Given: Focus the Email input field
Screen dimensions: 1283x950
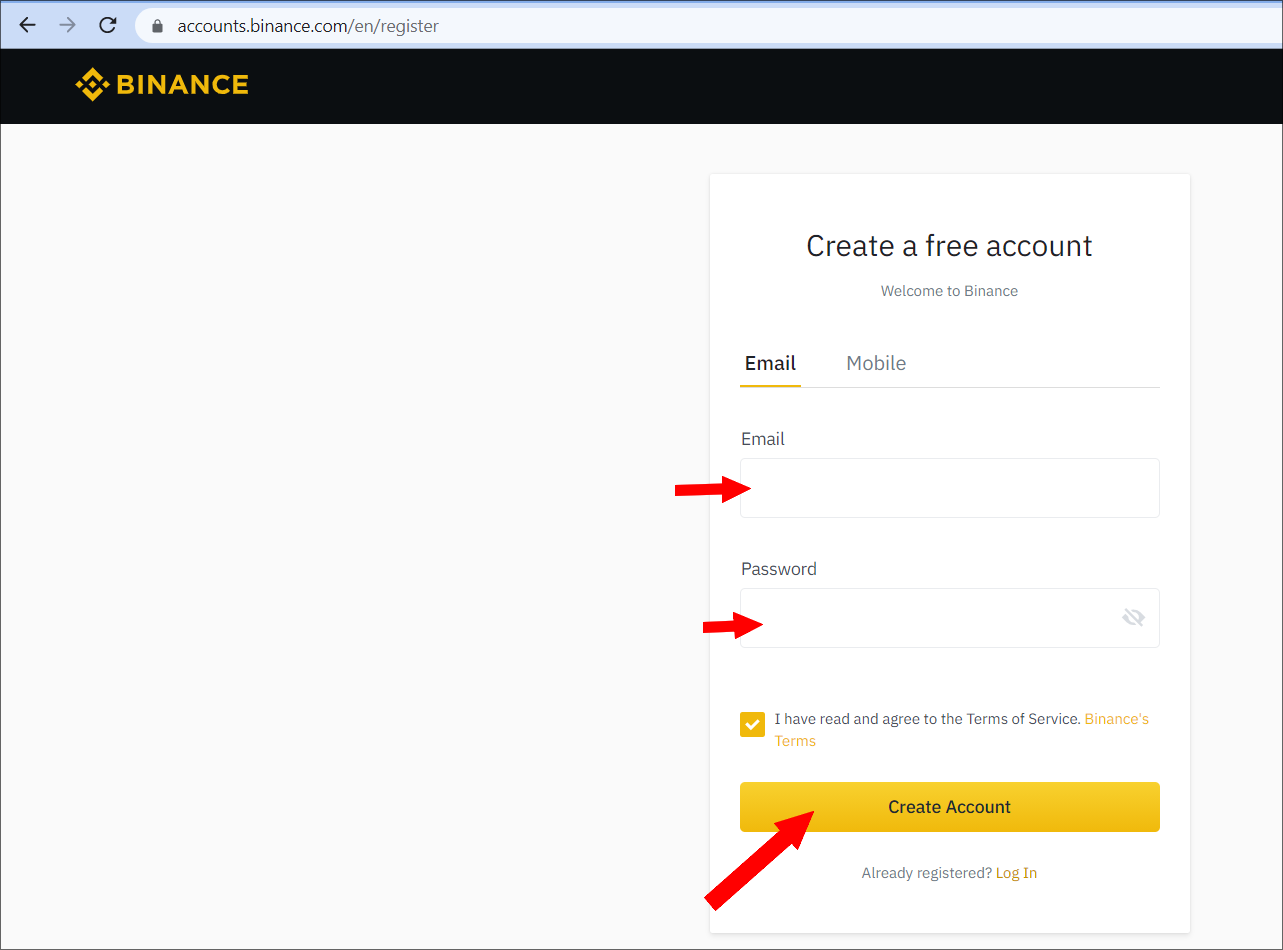Looking at the screenshot, I should pyautogui.click(x=949, y=488).
